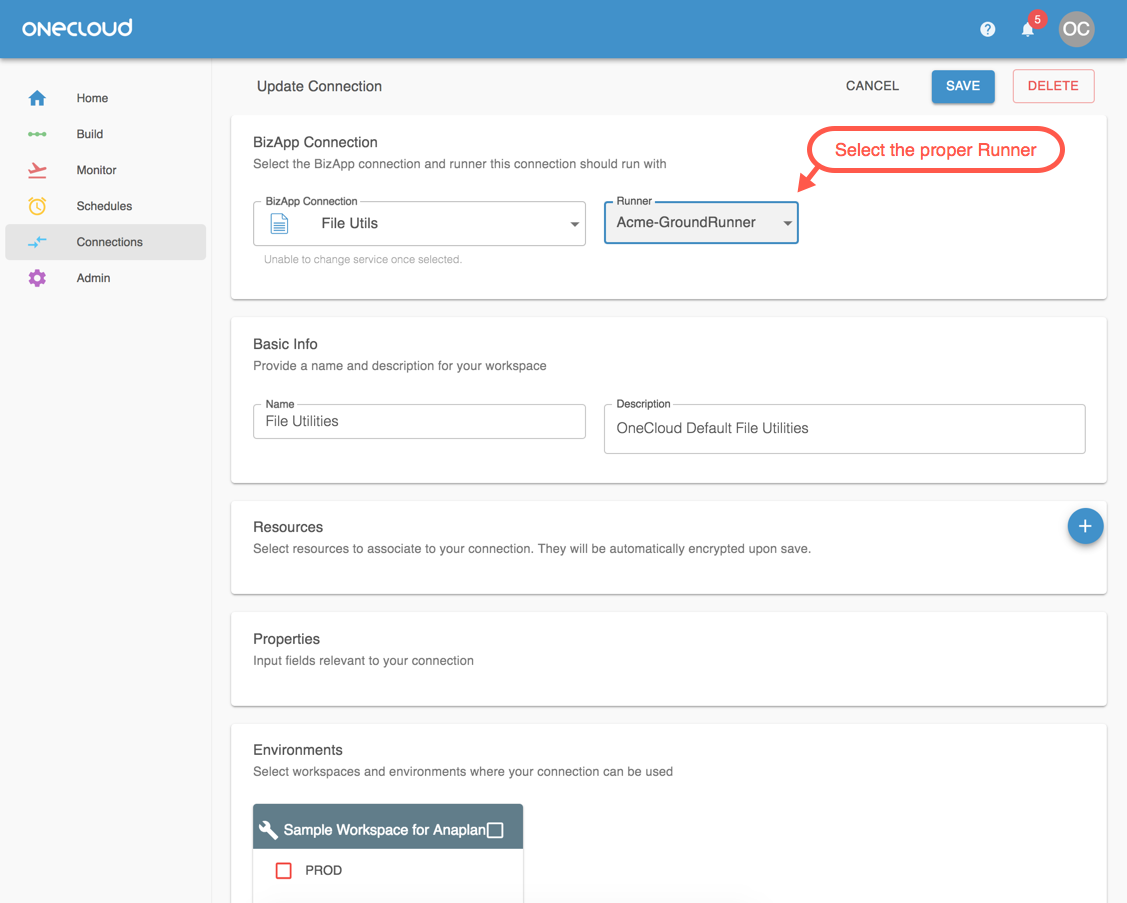The image size is (1127, 903).
Task: Click the File Utils document icon
Action: (280, 224)
